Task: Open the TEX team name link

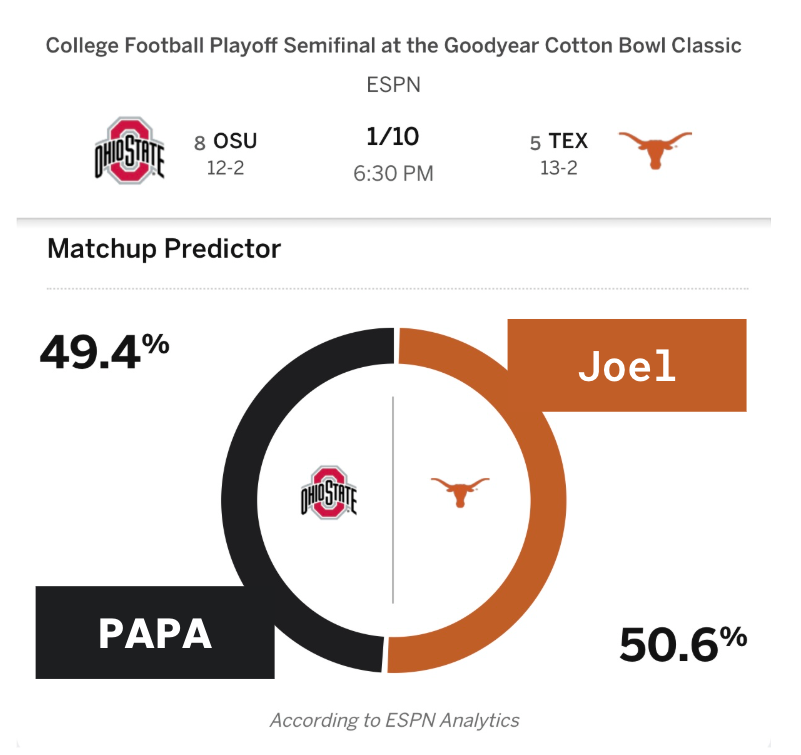Action: pos(568,141)
